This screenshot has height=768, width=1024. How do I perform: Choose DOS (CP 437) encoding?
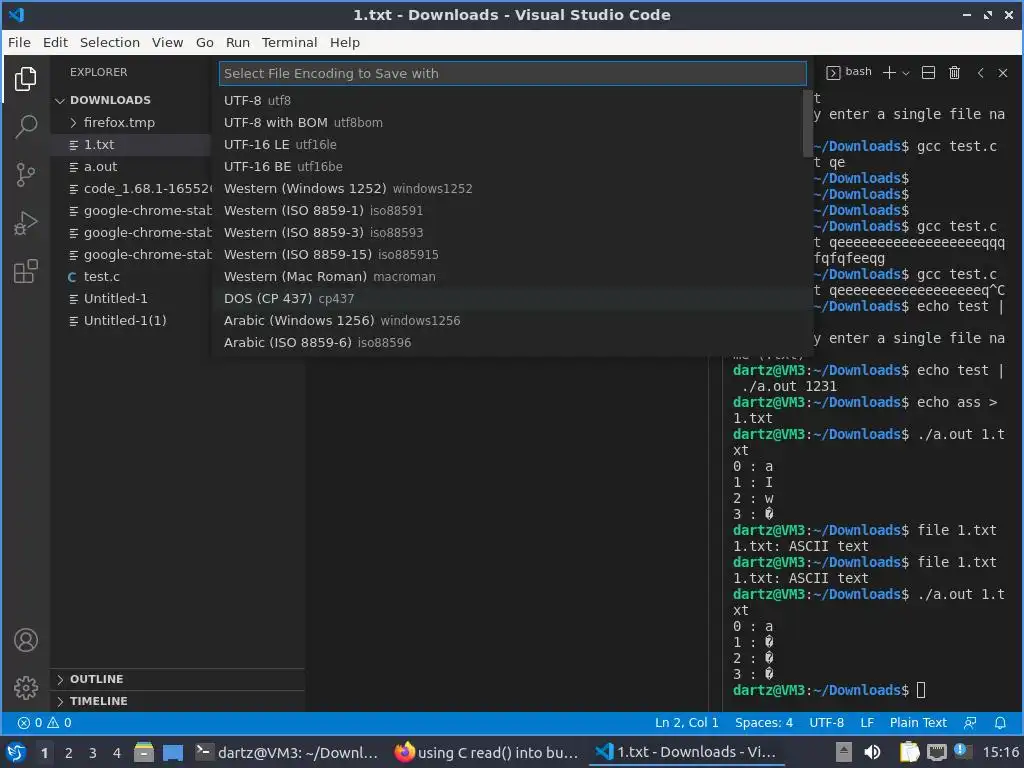coord(511,298)
